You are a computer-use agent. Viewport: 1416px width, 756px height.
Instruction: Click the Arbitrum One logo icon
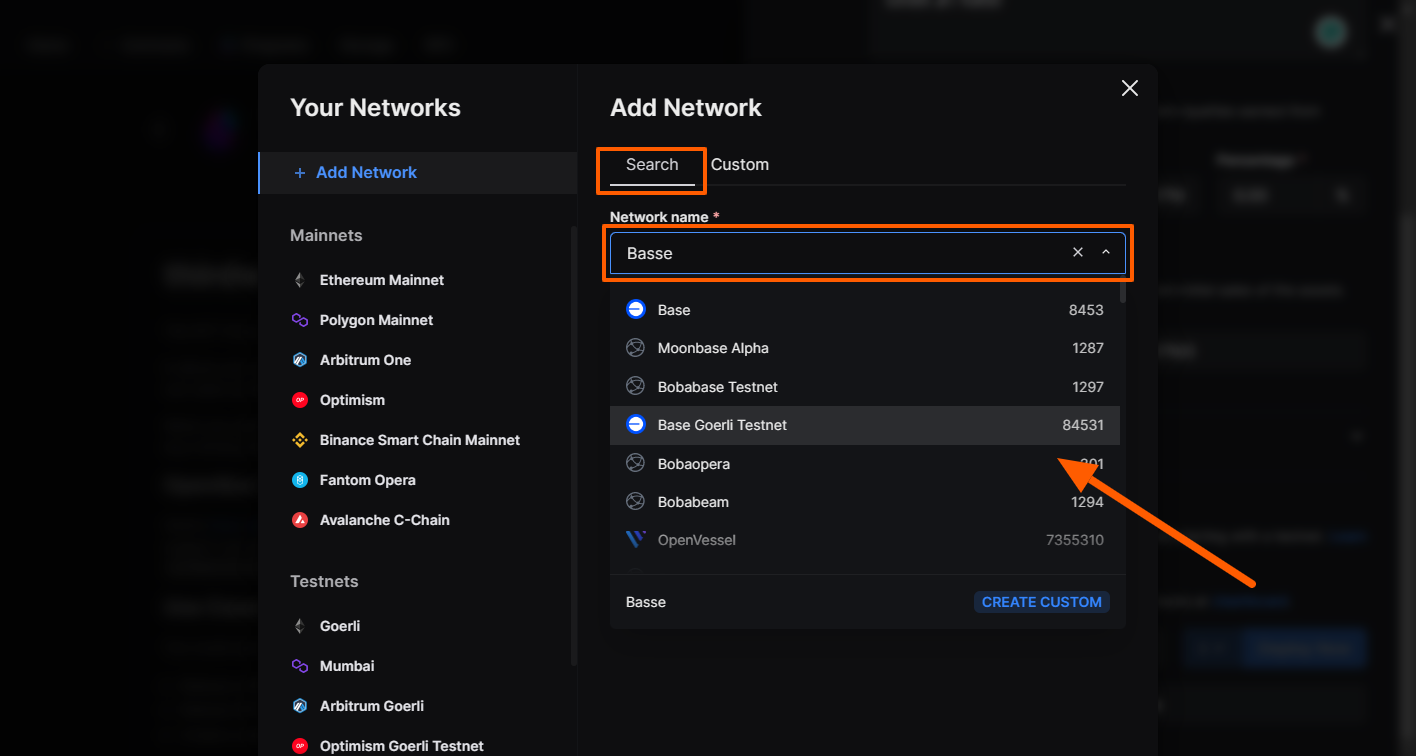(299, 360)
